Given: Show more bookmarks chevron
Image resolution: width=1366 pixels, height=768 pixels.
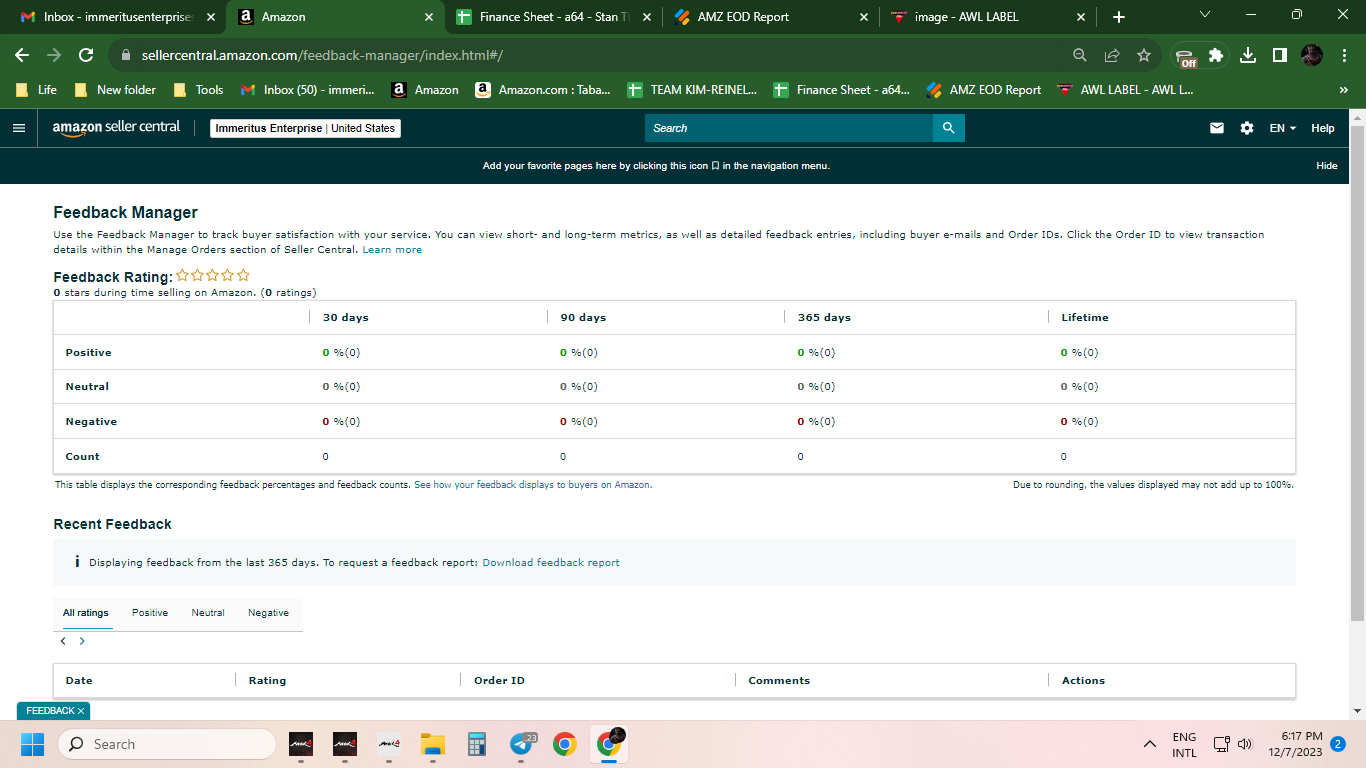Looking at the screenshot, I should click(x=1343, y=90).
